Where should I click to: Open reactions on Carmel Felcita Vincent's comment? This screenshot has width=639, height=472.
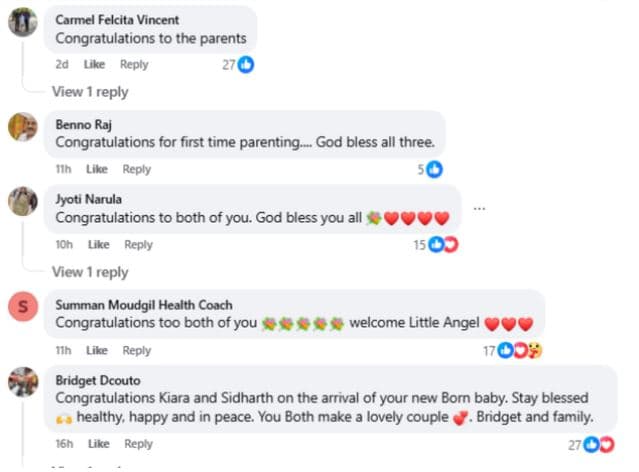[x=238, y=64]
